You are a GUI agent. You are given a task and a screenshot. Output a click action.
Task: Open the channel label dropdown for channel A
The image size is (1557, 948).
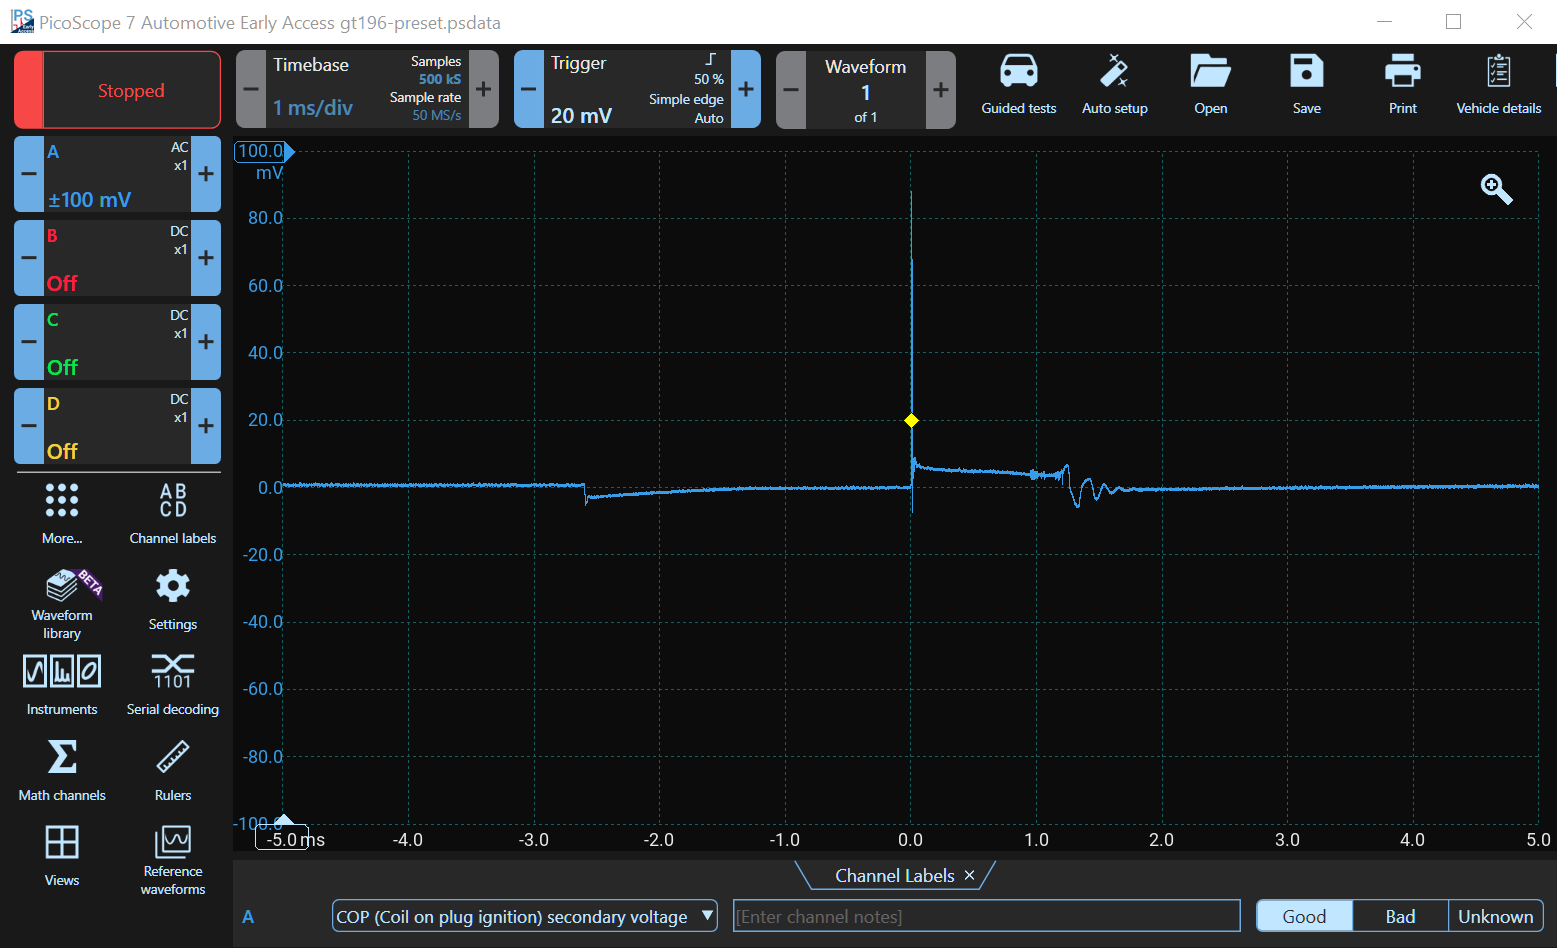coord(707,916)
